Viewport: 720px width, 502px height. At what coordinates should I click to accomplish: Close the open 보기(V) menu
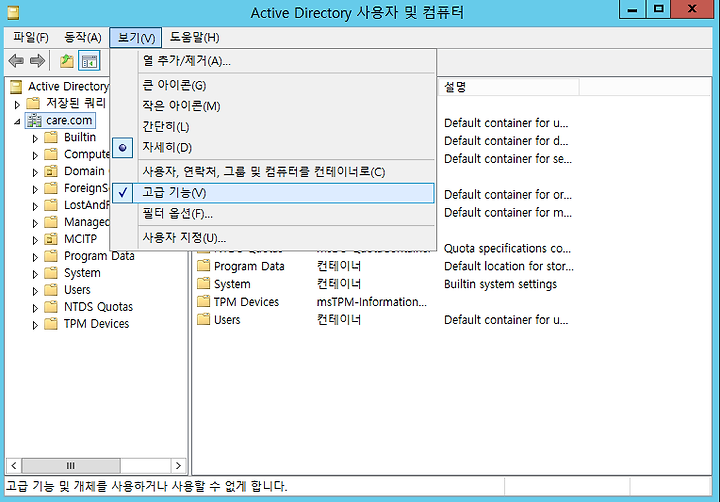(136, 37)
